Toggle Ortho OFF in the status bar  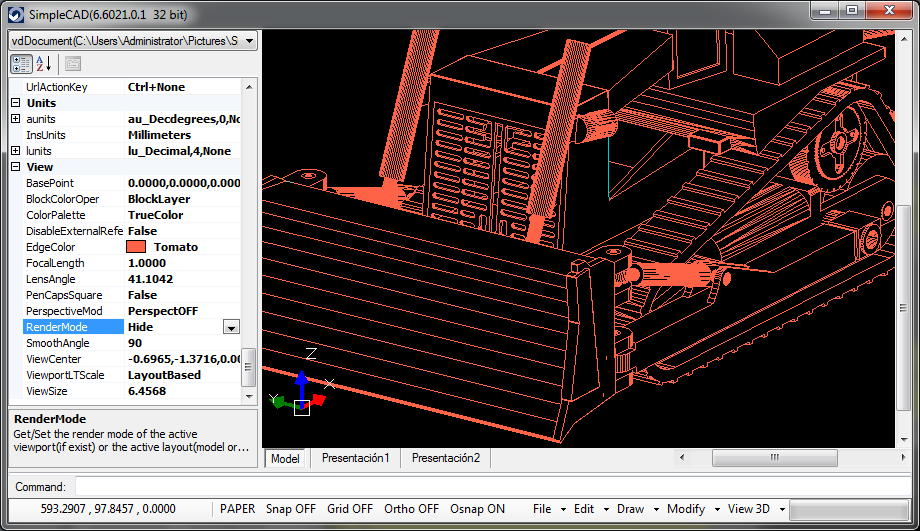tap(411, 509)
